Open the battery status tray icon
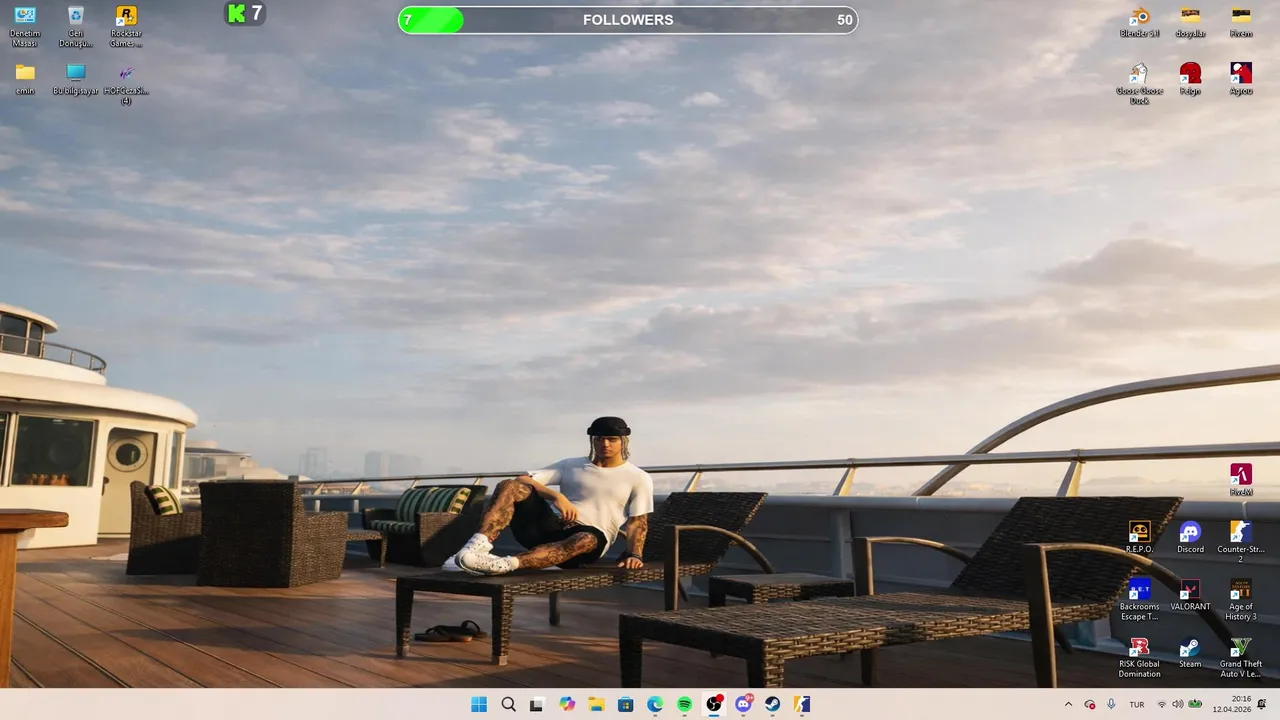This screenshot has height=720, width=1280. click(x=1195, y=704)
